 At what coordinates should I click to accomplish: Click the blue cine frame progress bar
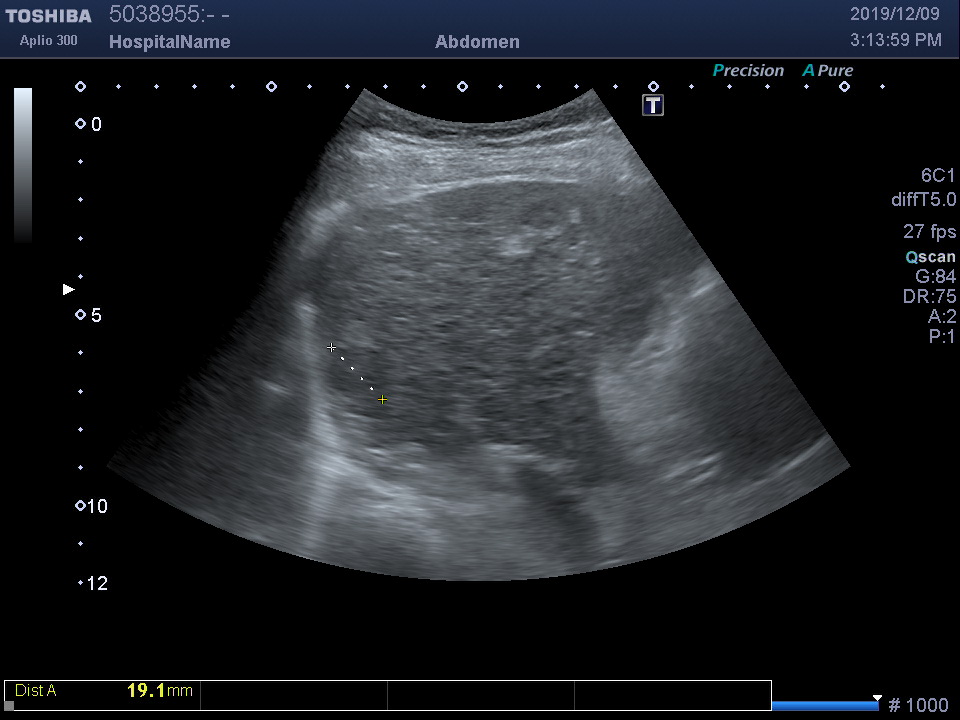[x=825, y=705]
